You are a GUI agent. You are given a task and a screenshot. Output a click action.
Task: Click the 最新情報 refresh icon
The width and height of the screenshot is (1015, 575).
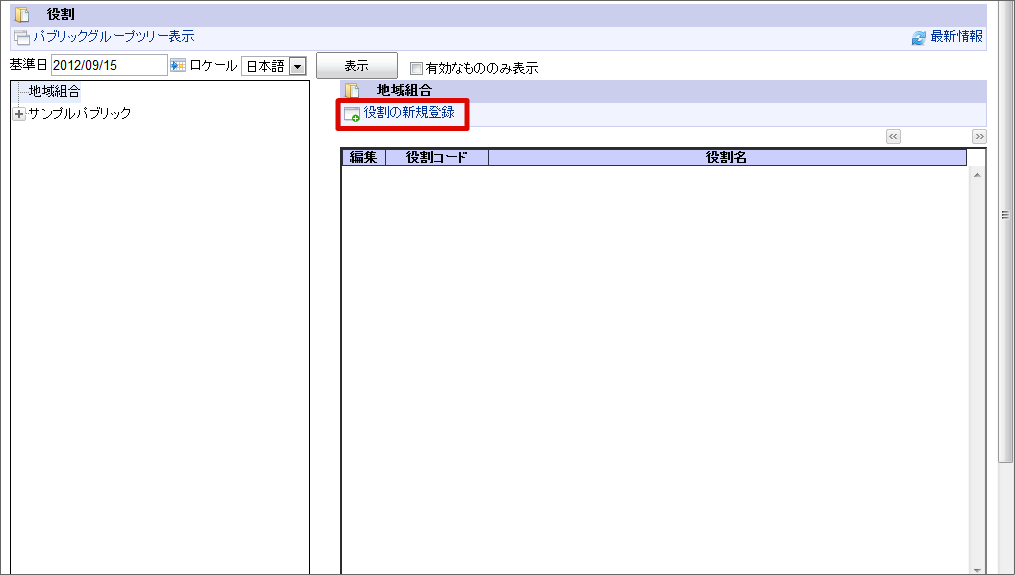[x=919, y=38]
